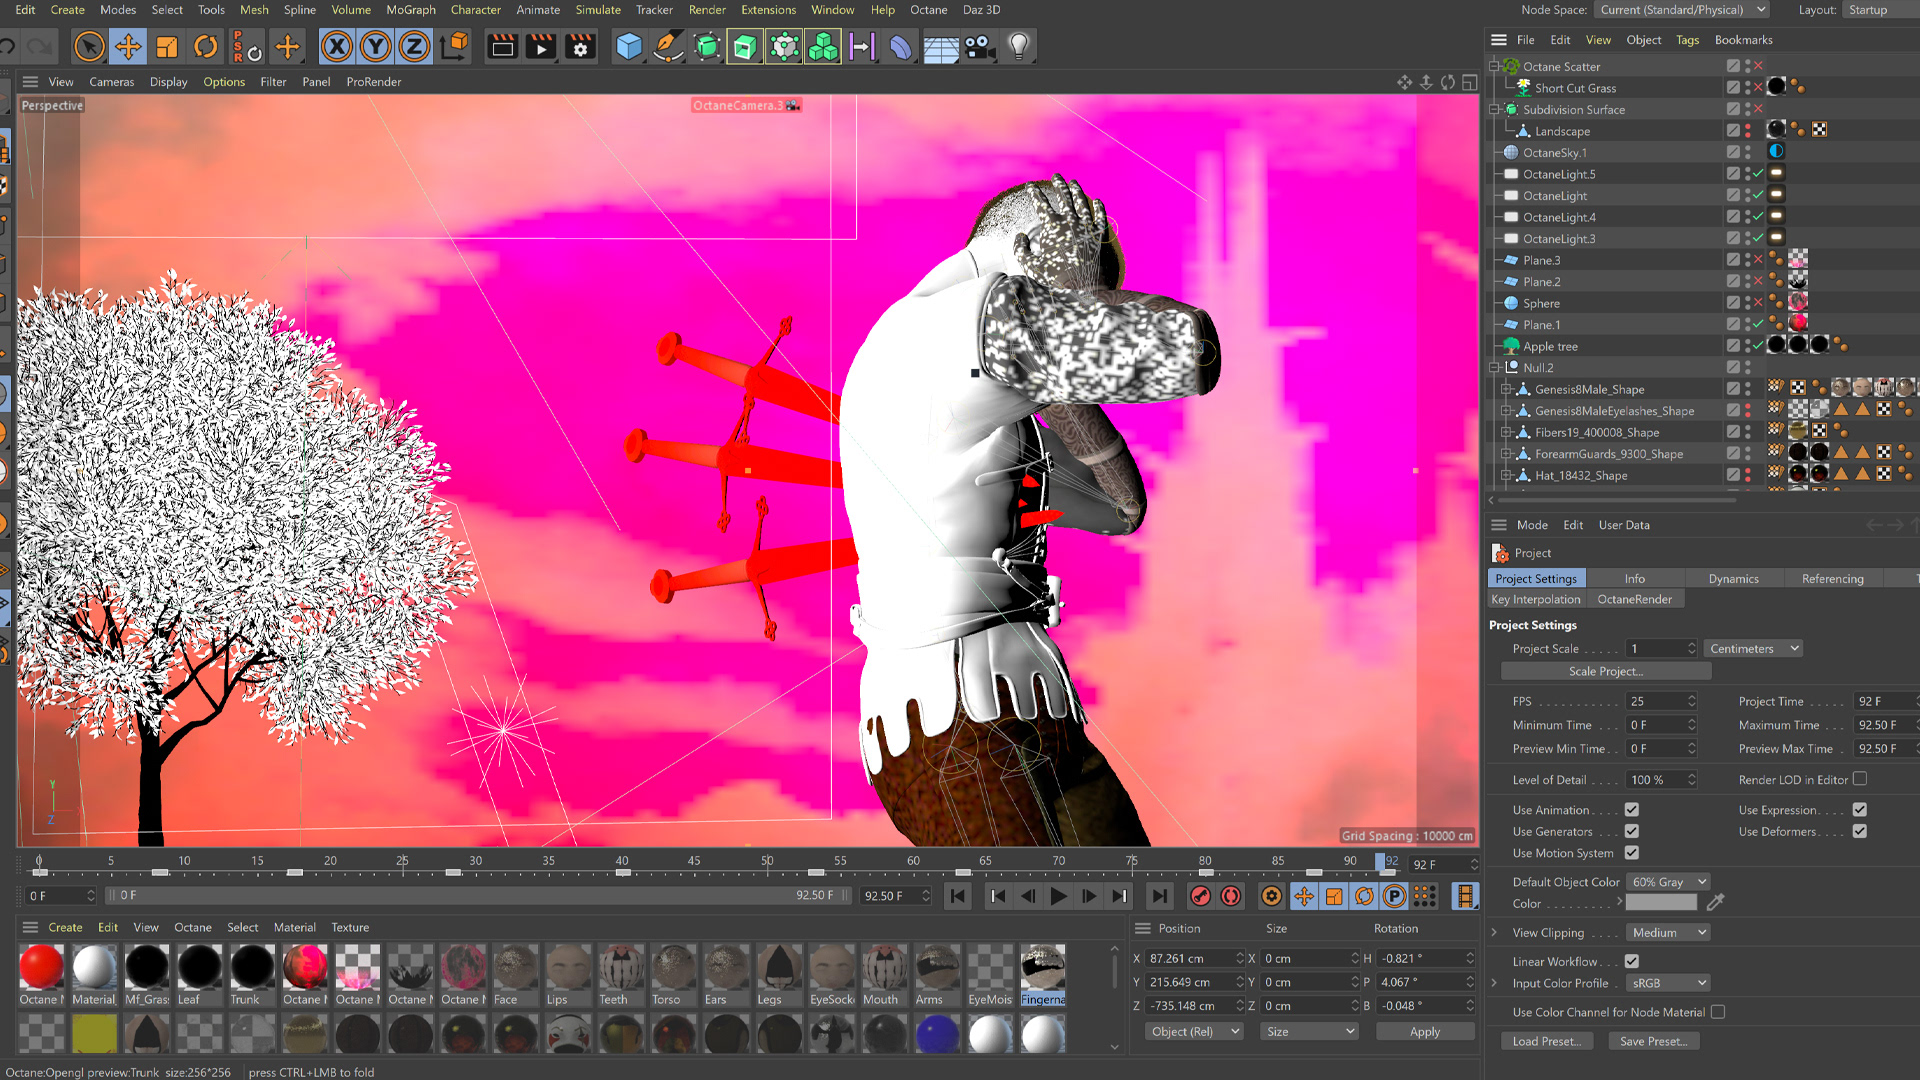Enable Render LOD in Editor checkbox
Viewport: 1920px width, 1080px height.
1860,779
